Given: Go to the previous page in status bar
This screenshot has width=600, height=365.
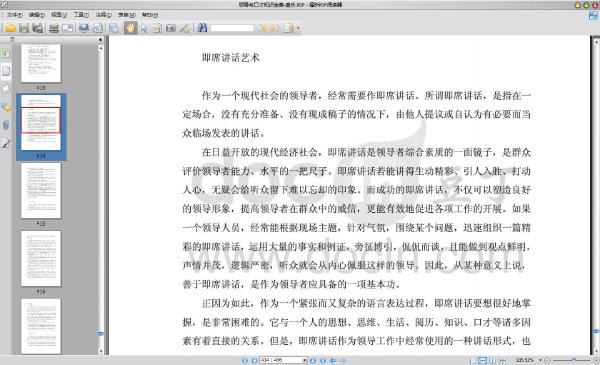Looking at the screenshot, I should point(254,360).
